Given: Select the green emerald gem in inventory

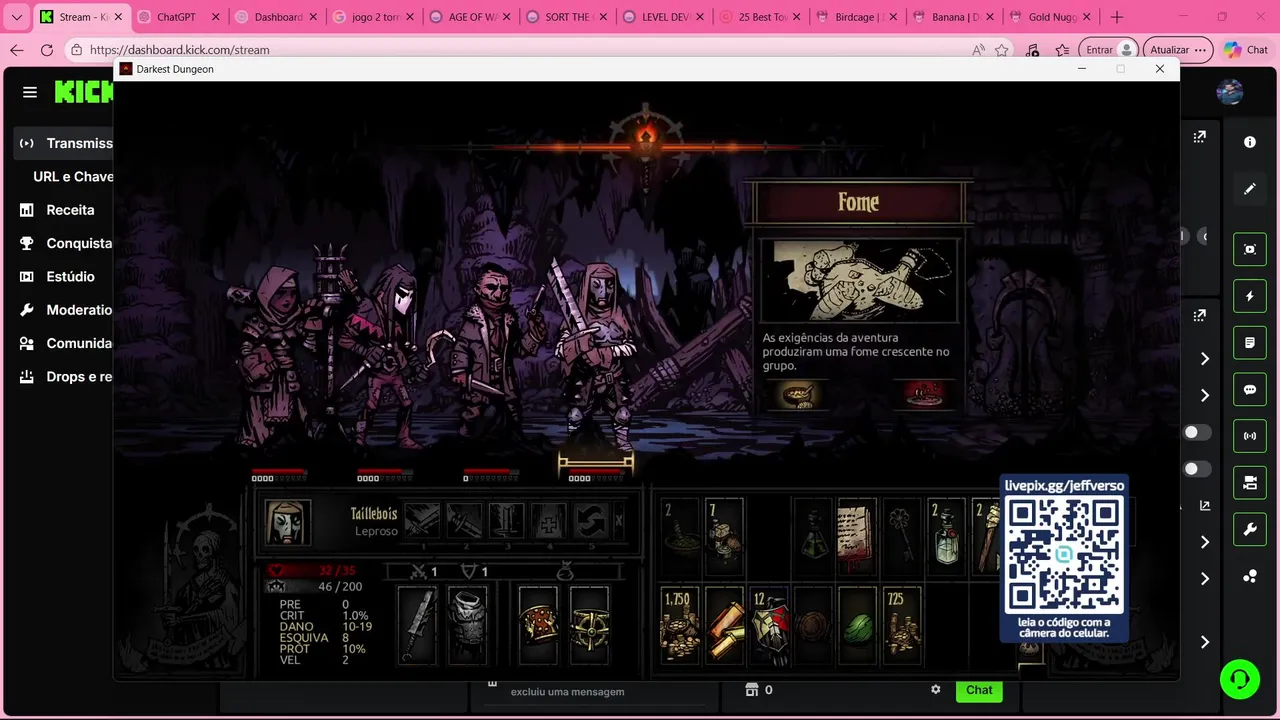Looking at the screenshot, I should (x=857, y=624).
